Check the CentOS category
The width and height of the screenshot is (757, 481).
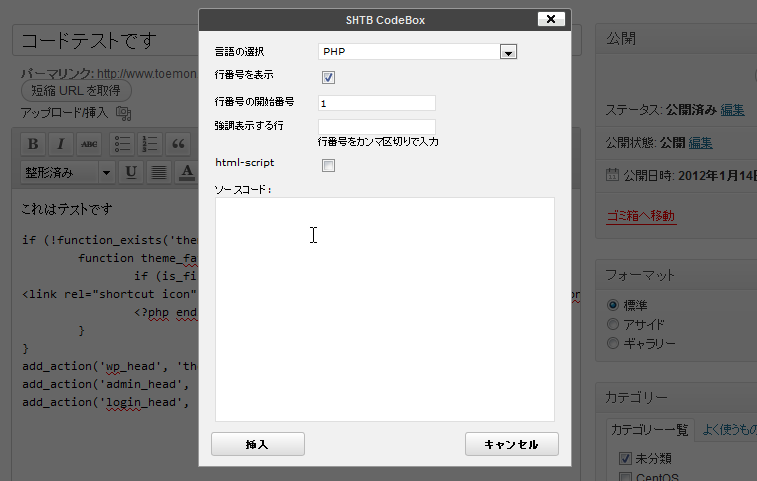625,477
